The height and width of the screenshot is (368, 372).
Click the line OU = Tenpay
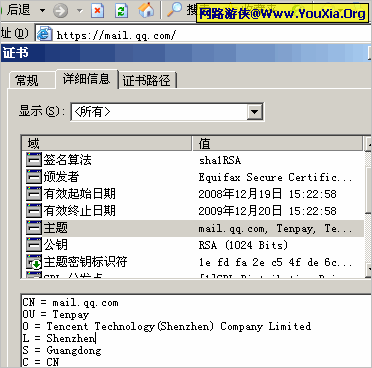coord(56,315)
